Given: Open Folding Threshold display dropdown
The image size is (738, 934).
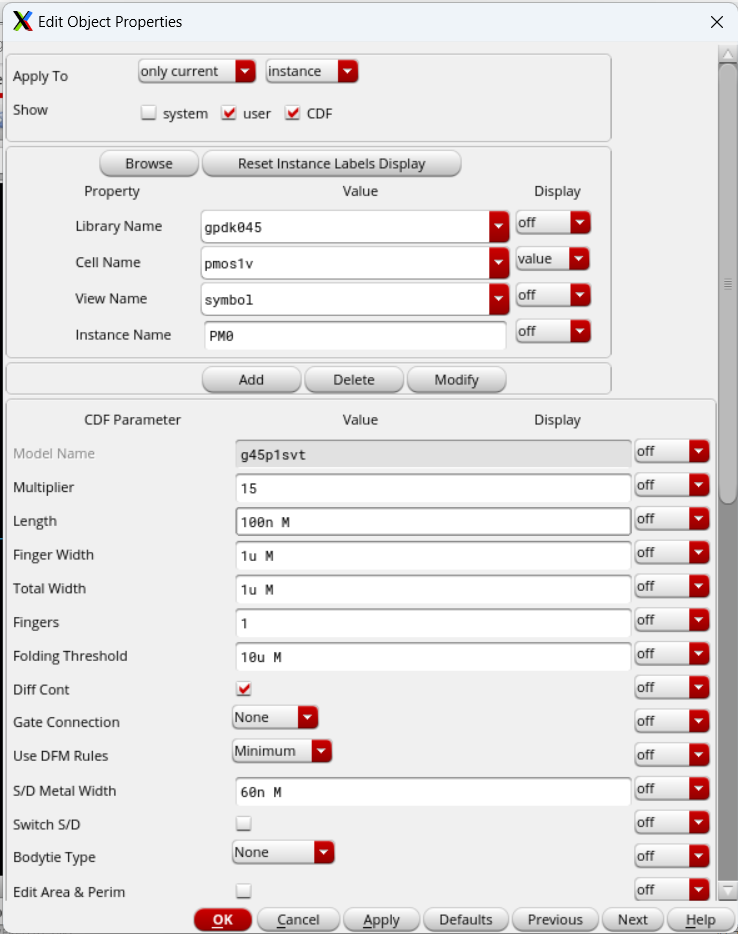Looking at the screenshot, I should click(672, 654).
